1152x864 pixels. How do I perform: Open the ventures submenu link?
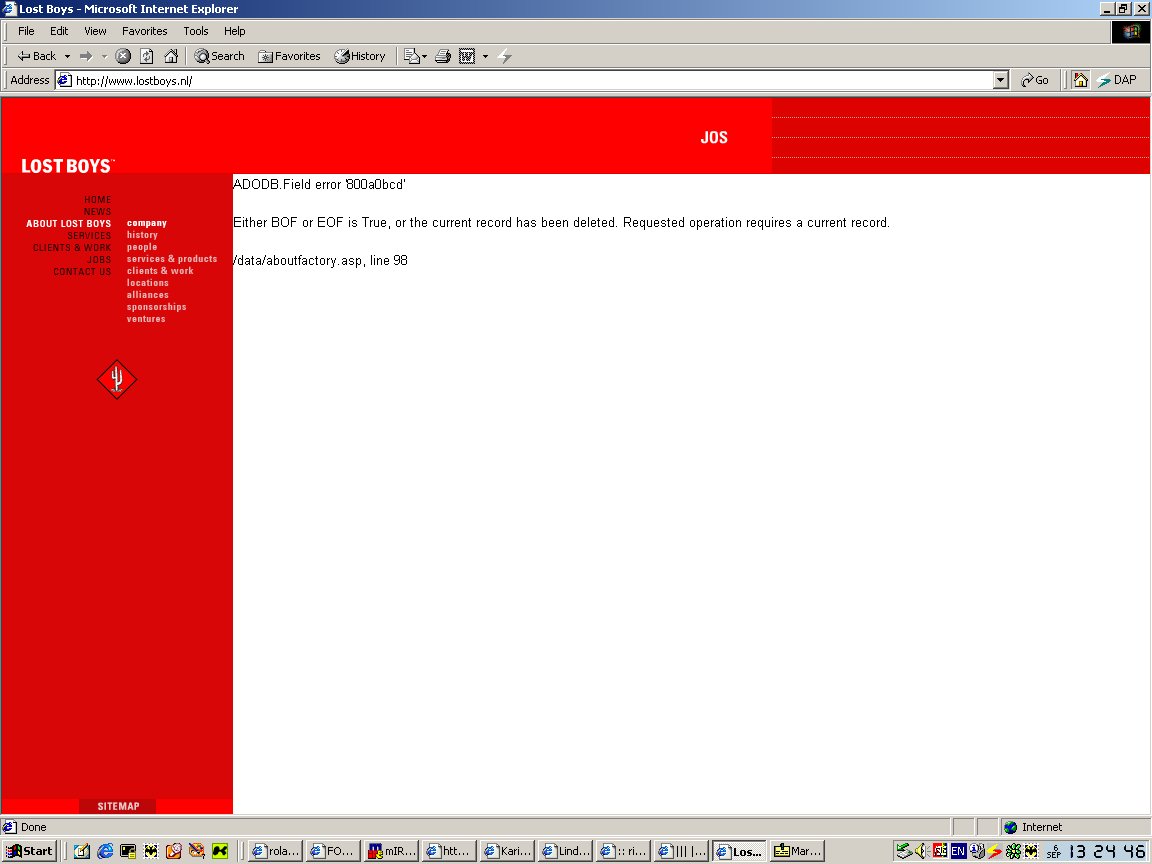coord(146,319)
